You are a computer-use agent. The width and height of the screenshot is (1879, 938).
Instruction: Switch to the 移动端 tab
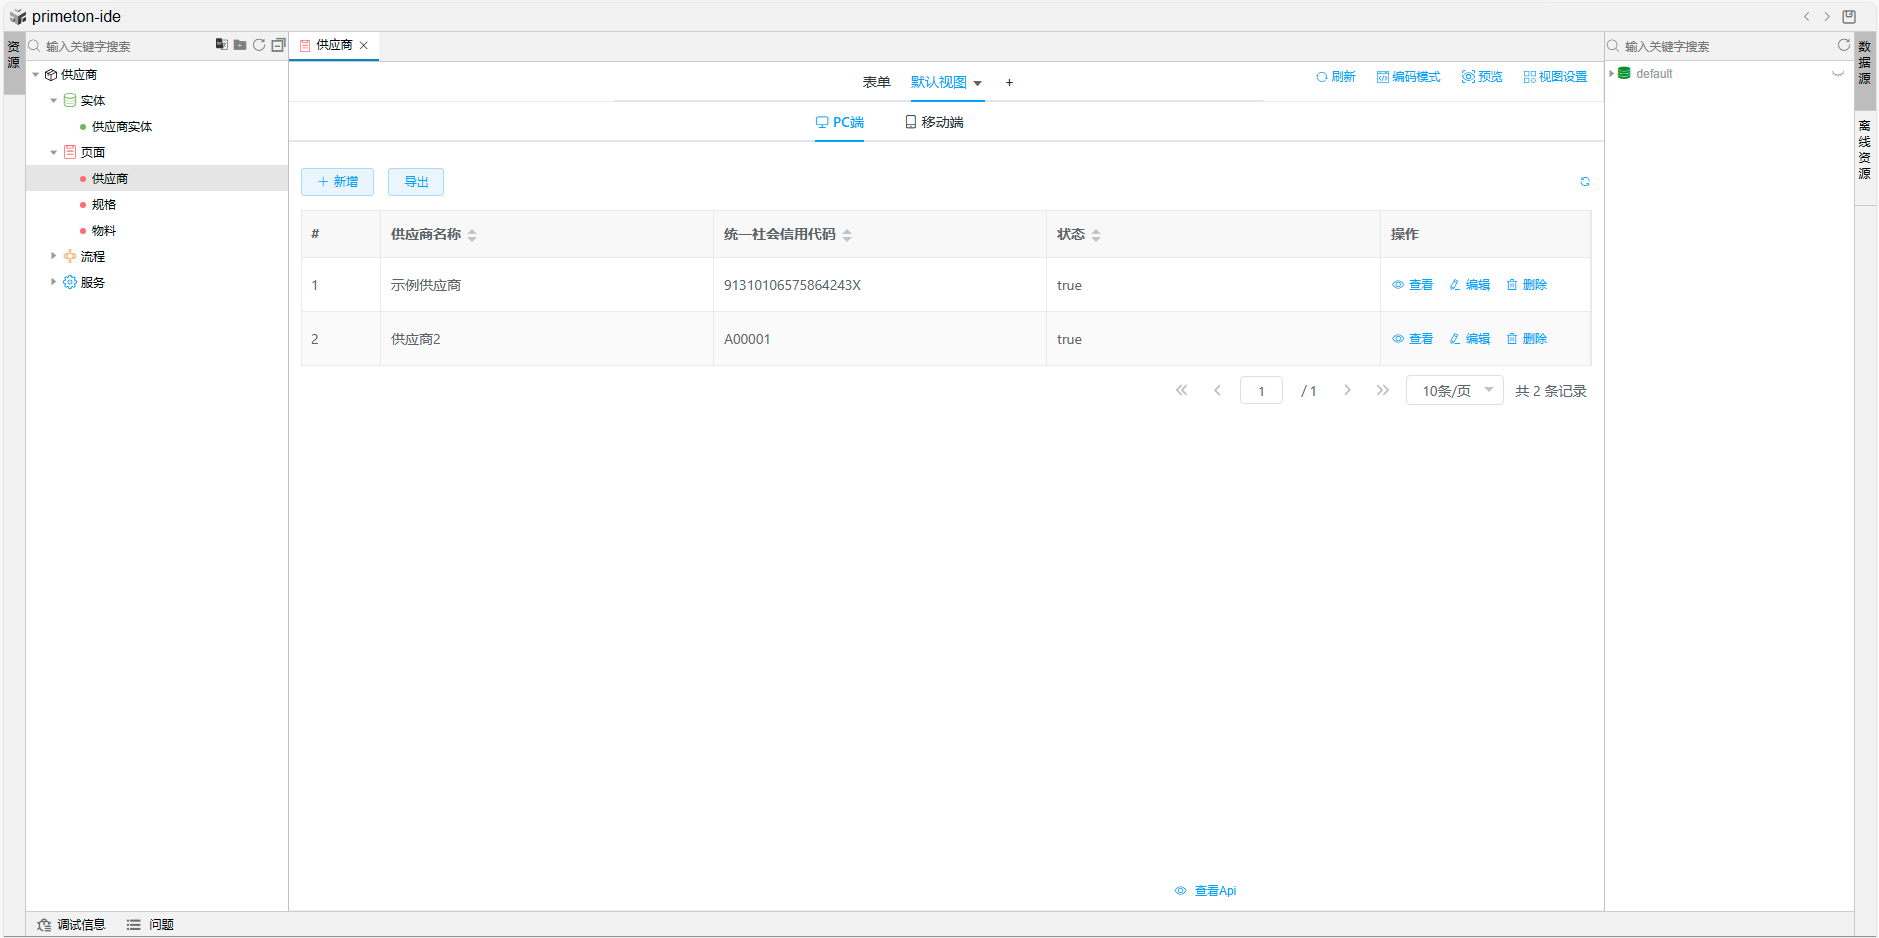934,122
